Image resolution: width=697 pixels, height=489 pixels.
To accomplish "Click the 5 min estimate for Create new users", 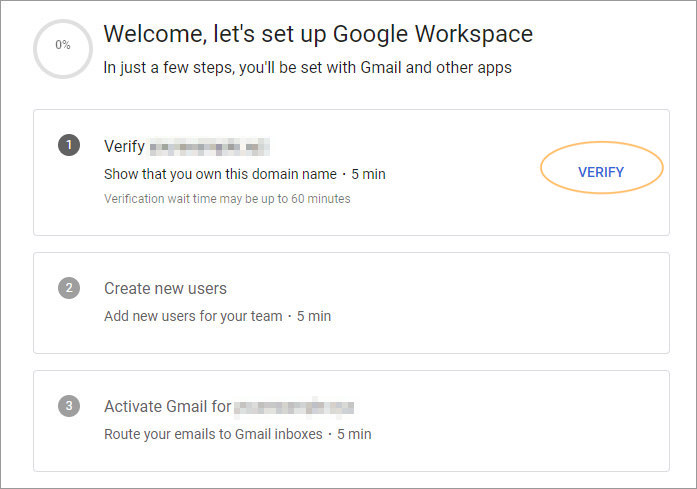I will point(314,316).
